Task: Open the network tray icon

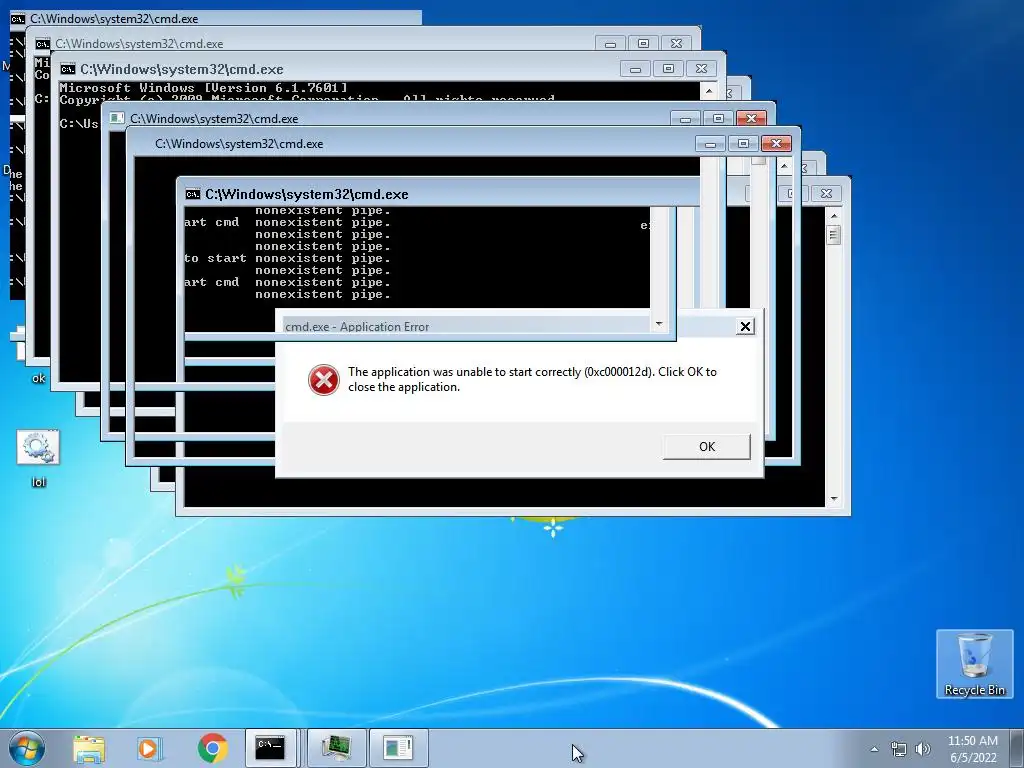Action: pyautogui.click(x=899, y=749)
